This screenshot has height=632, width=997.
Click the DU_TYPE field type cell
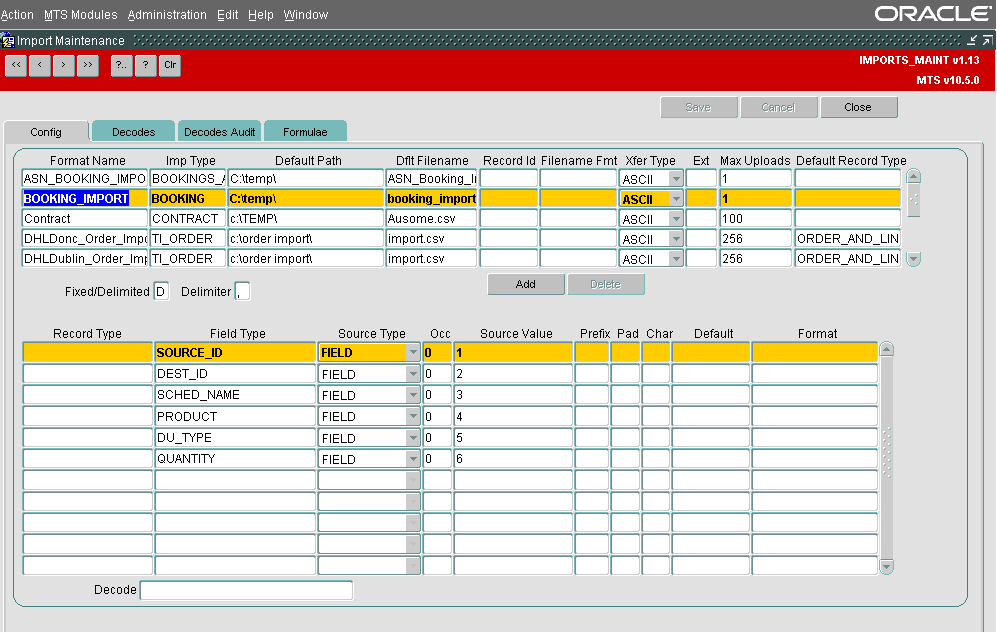(235, 437)
